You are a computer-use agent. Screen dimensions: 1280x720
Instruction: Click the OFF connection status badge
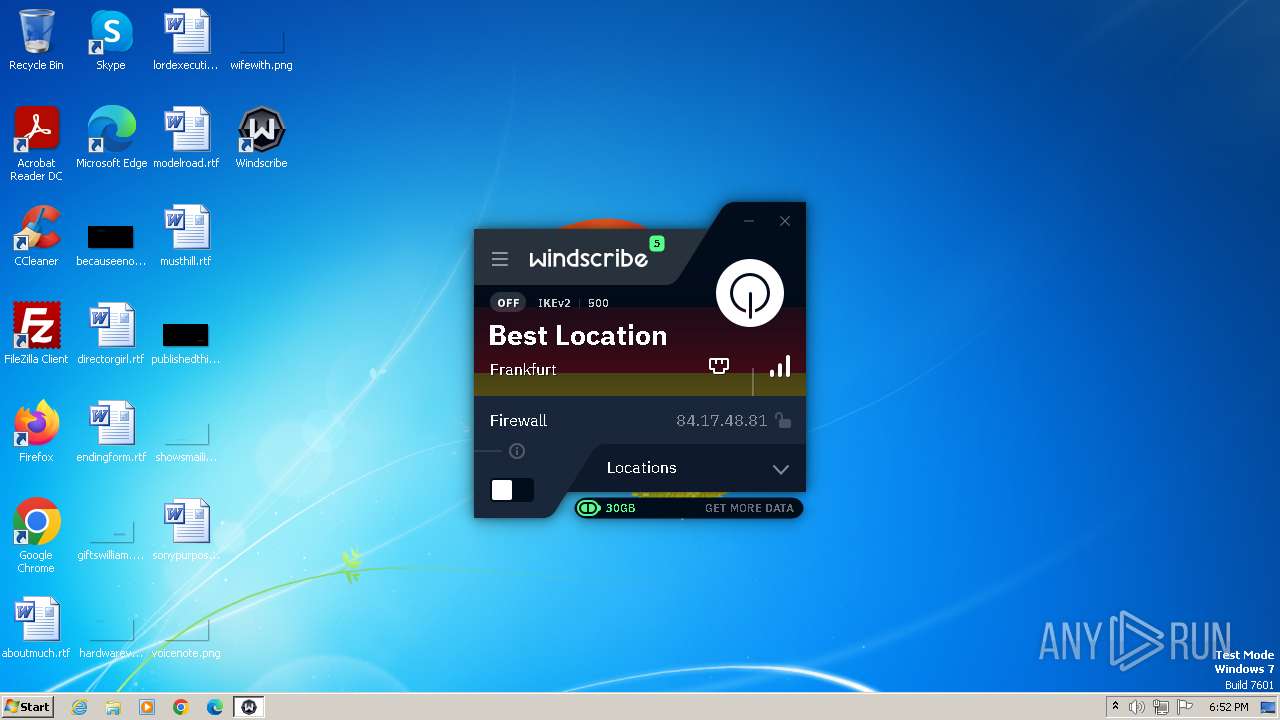[x=509, y=303]
